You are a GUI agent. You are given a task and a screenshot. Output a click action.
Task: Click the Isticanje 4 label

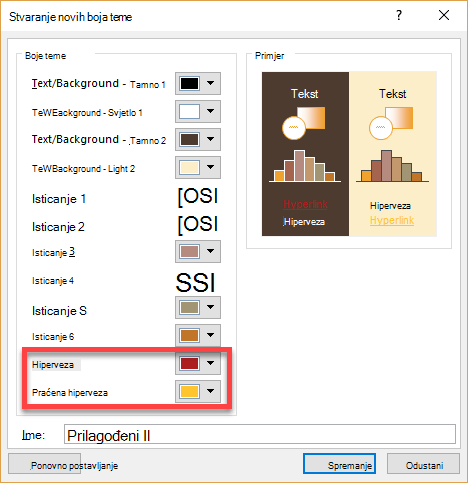tap(53, 281)
